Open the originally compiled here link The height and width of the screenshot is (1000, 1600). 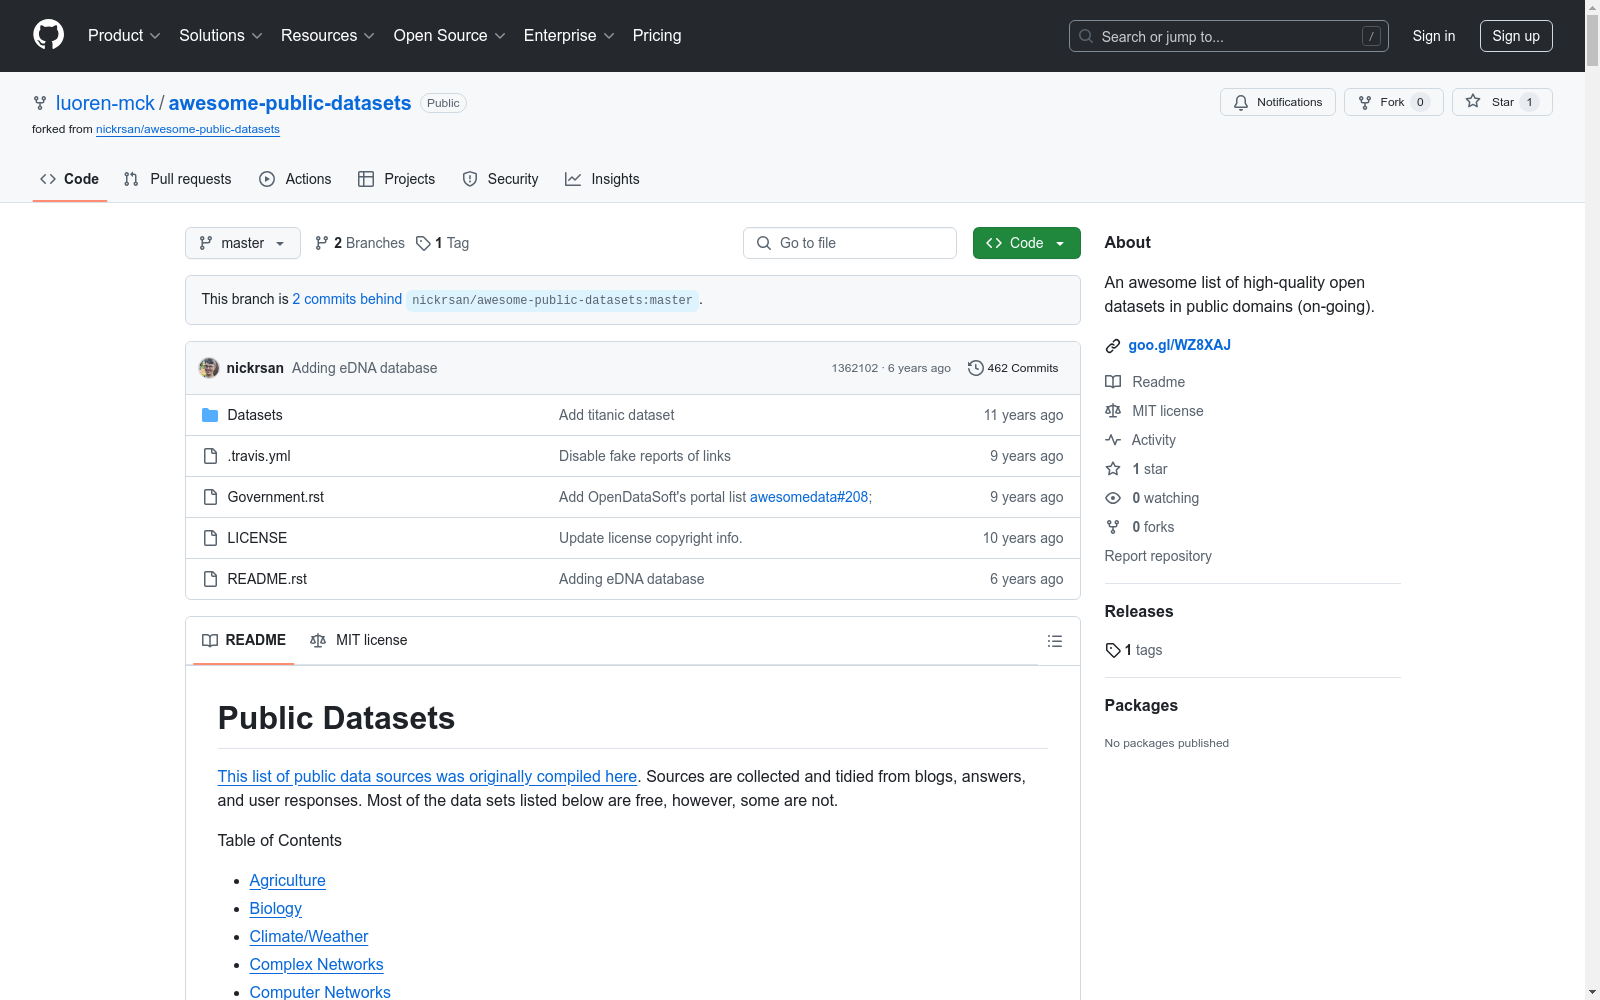tap(427, 776)
